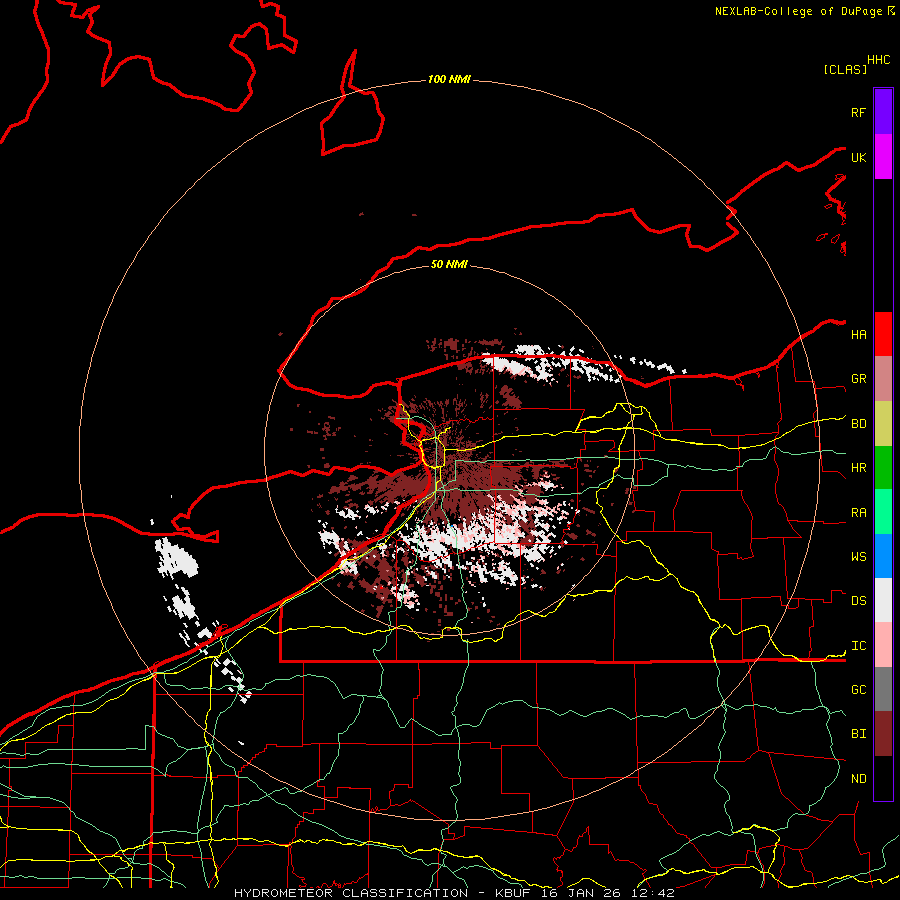Image resolution: width=900 pixels, height=900 pixels.
Task: Click the GR legend label text
Action: pos(858,379)
